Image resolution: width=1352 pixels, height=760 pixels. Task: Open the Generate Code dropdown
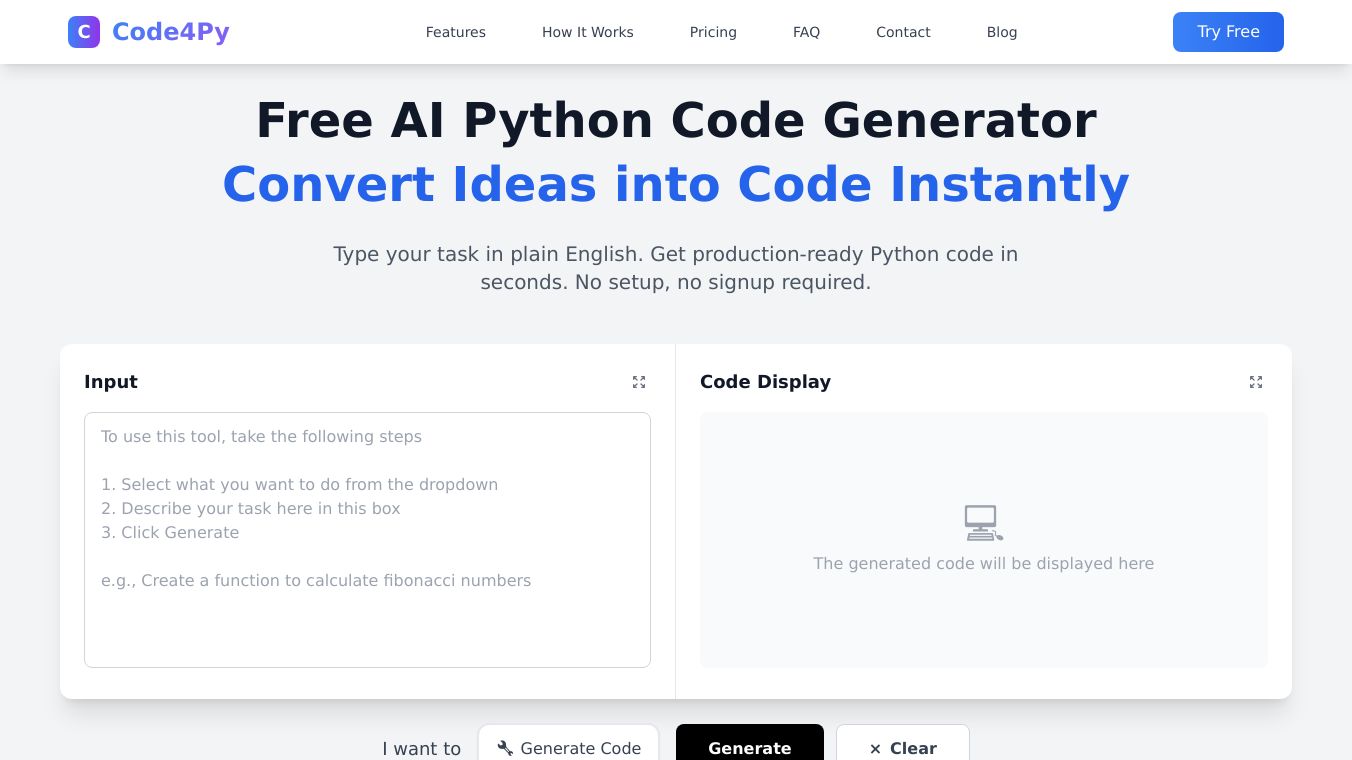coord(568,747)
